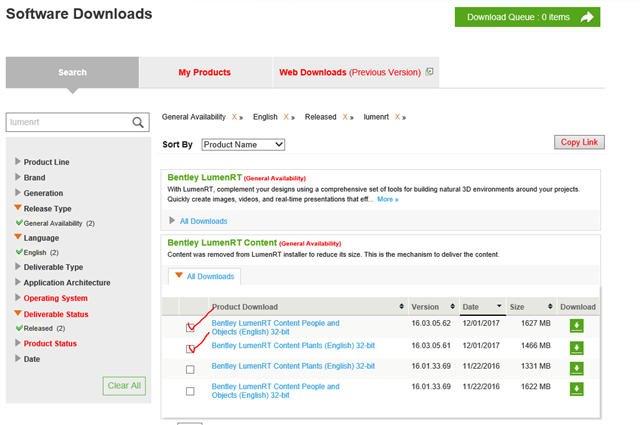The width and height of the screenshot is (640, 425).
Task: Open People and Objects 32-bit link dated 11/22/2016
Action: (276, 391)
